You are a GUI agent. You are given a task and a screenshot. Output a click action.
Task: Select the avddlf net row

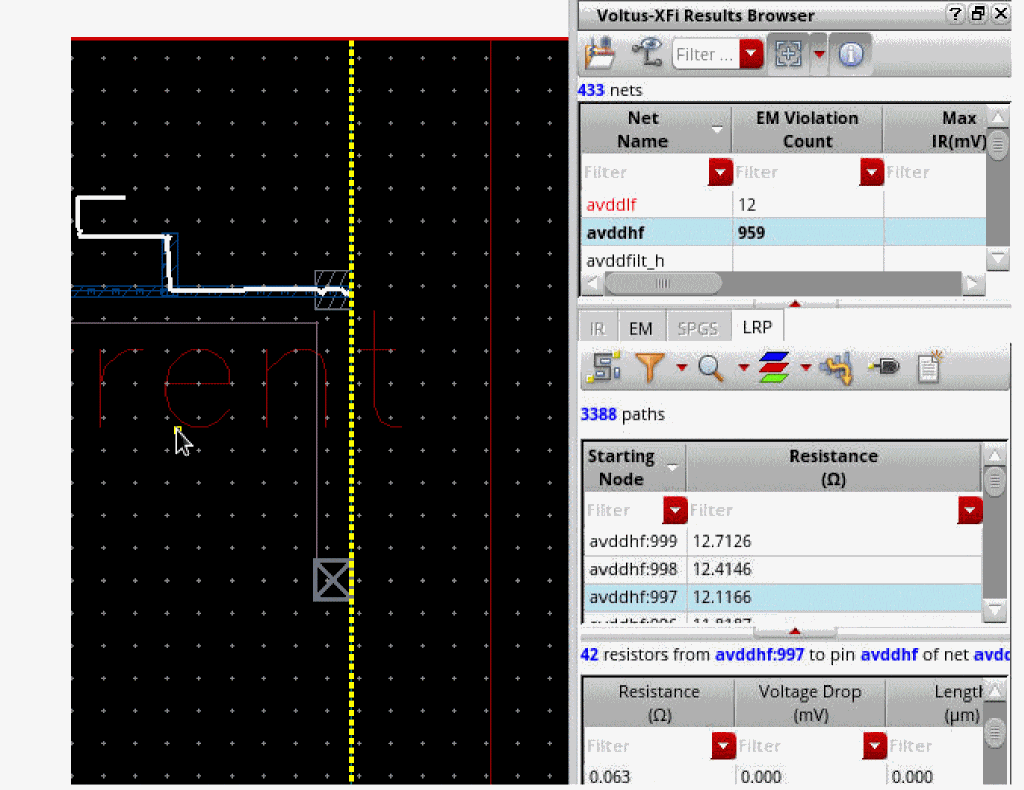[611, 204]
